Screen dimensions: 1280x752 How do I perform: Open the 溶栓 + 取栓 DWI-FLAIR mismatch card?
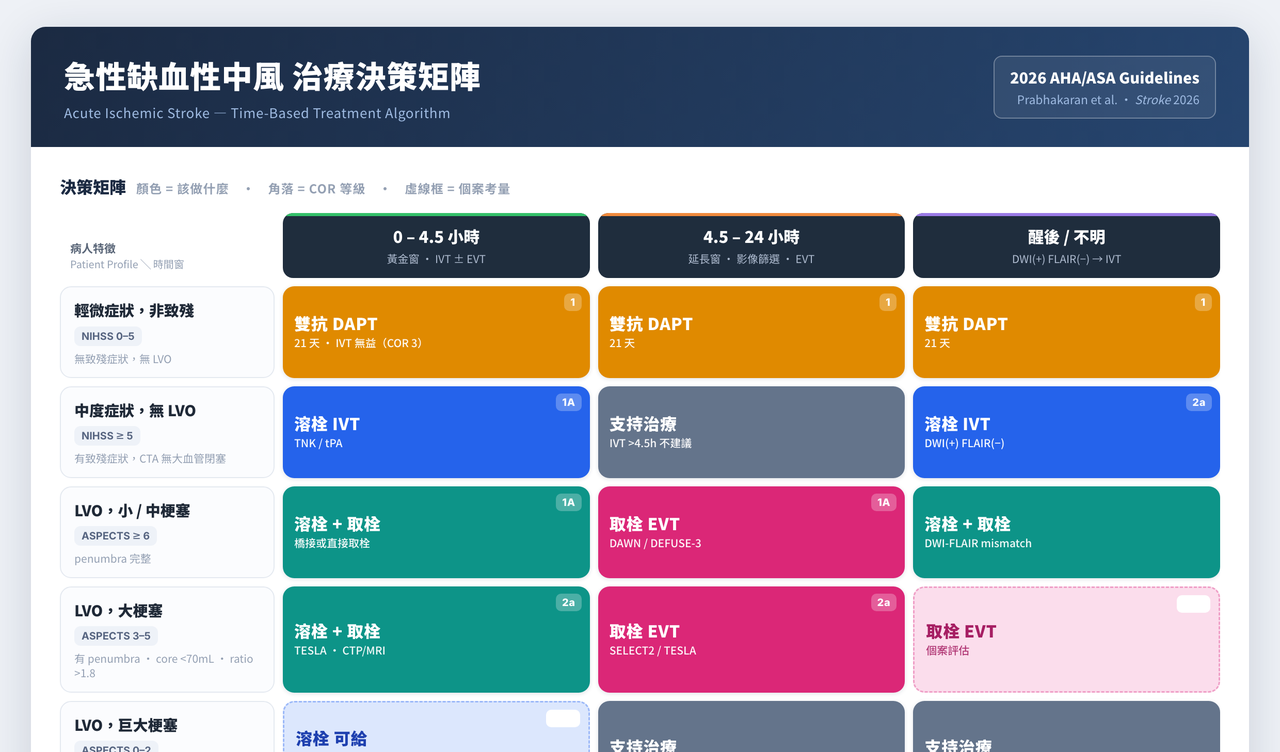[1066, 532]
